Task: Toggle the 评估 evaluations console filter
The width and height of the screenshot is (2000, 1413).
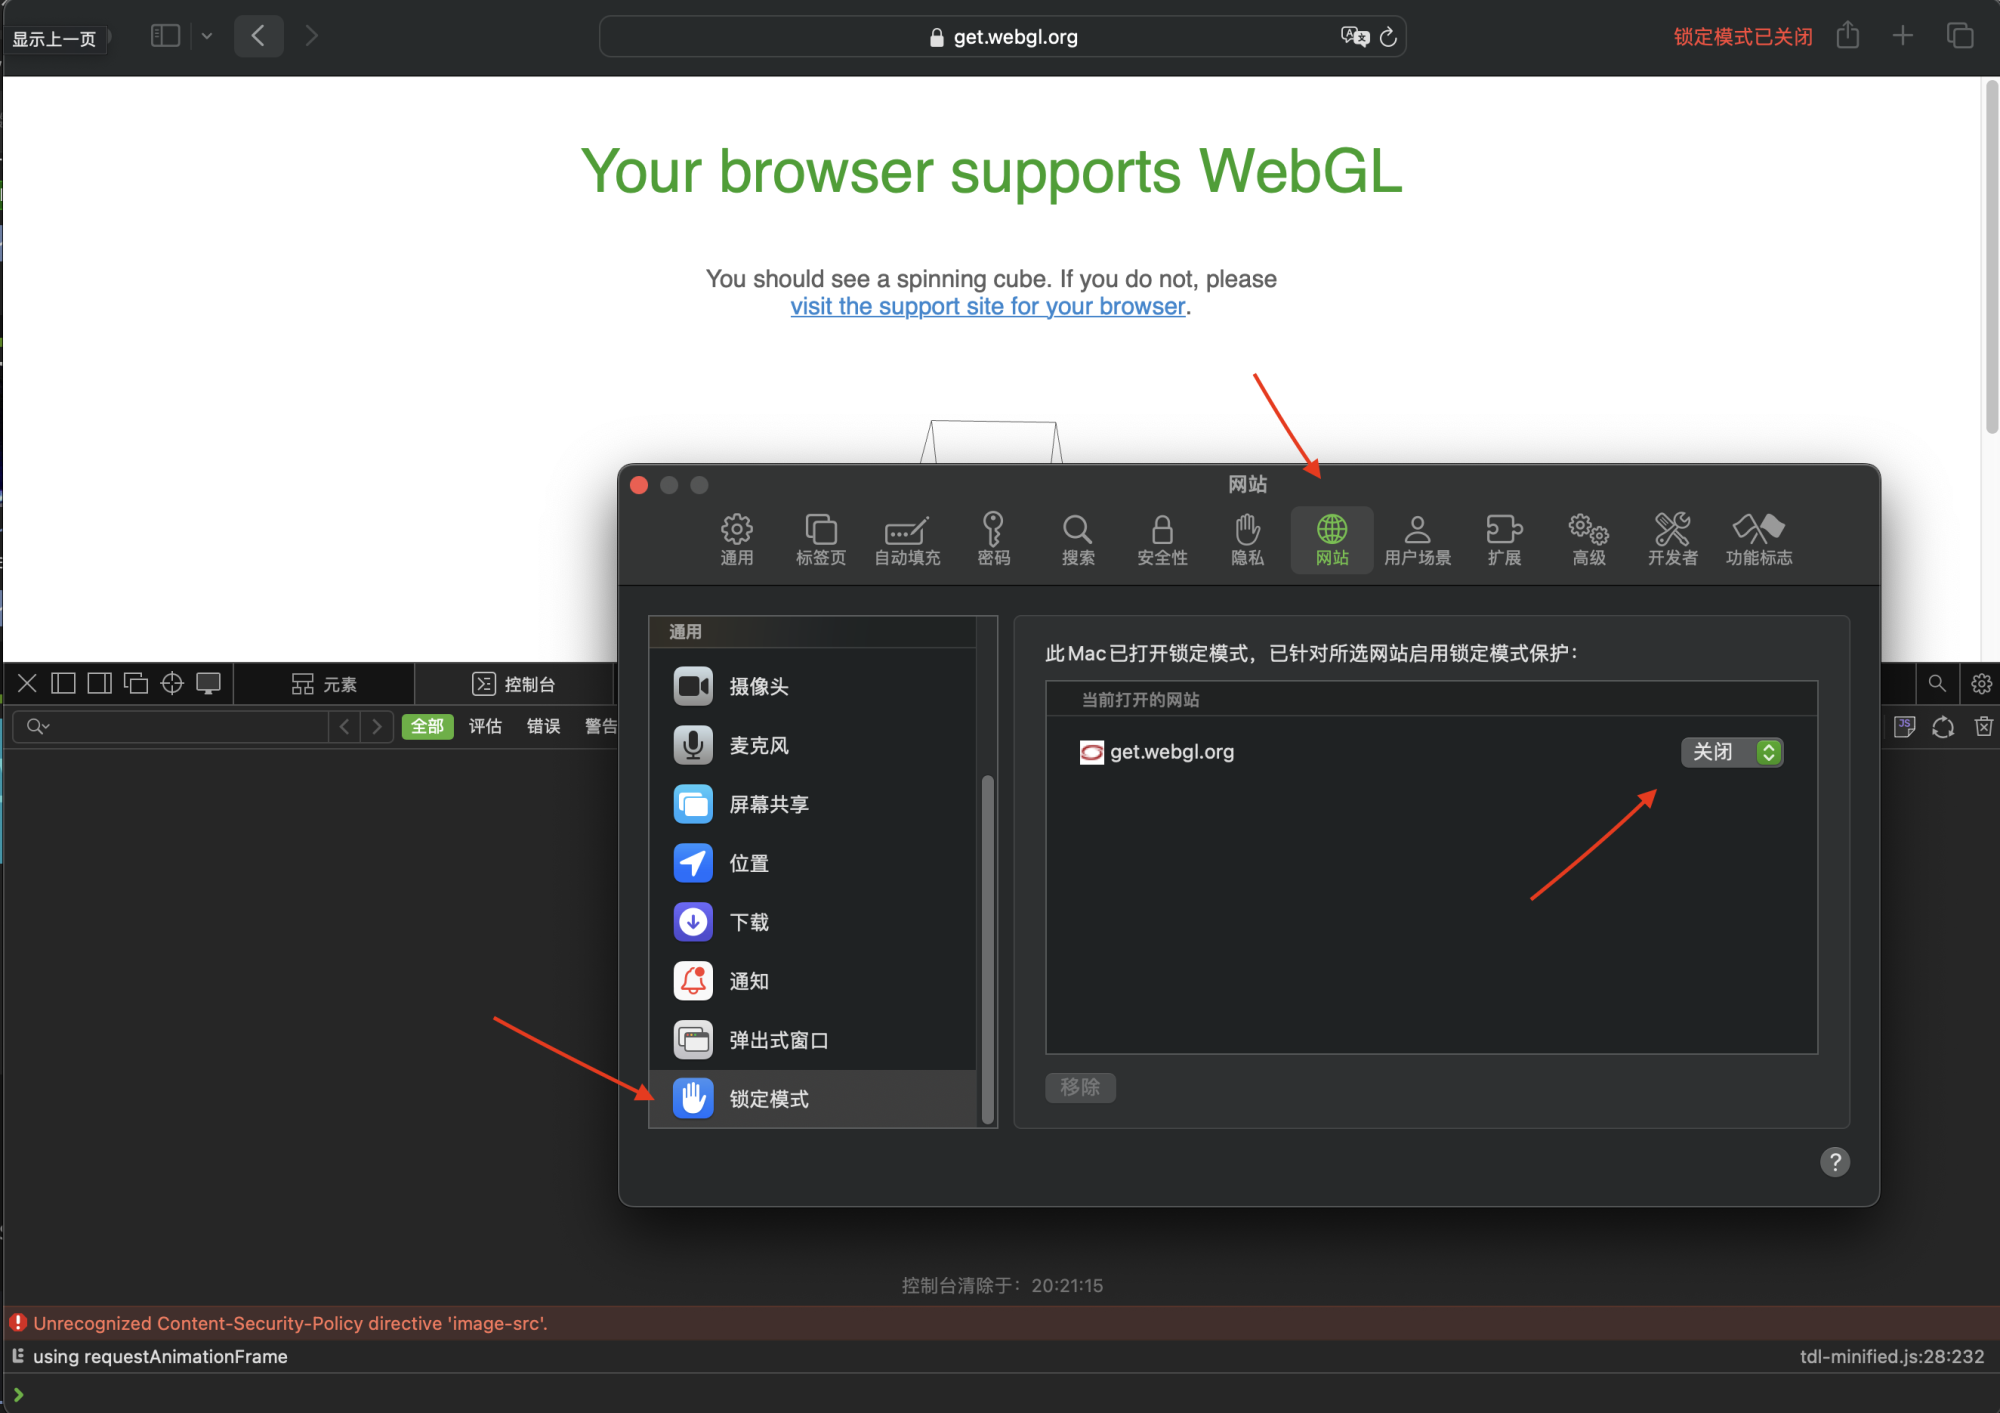Action: point(485,726)
